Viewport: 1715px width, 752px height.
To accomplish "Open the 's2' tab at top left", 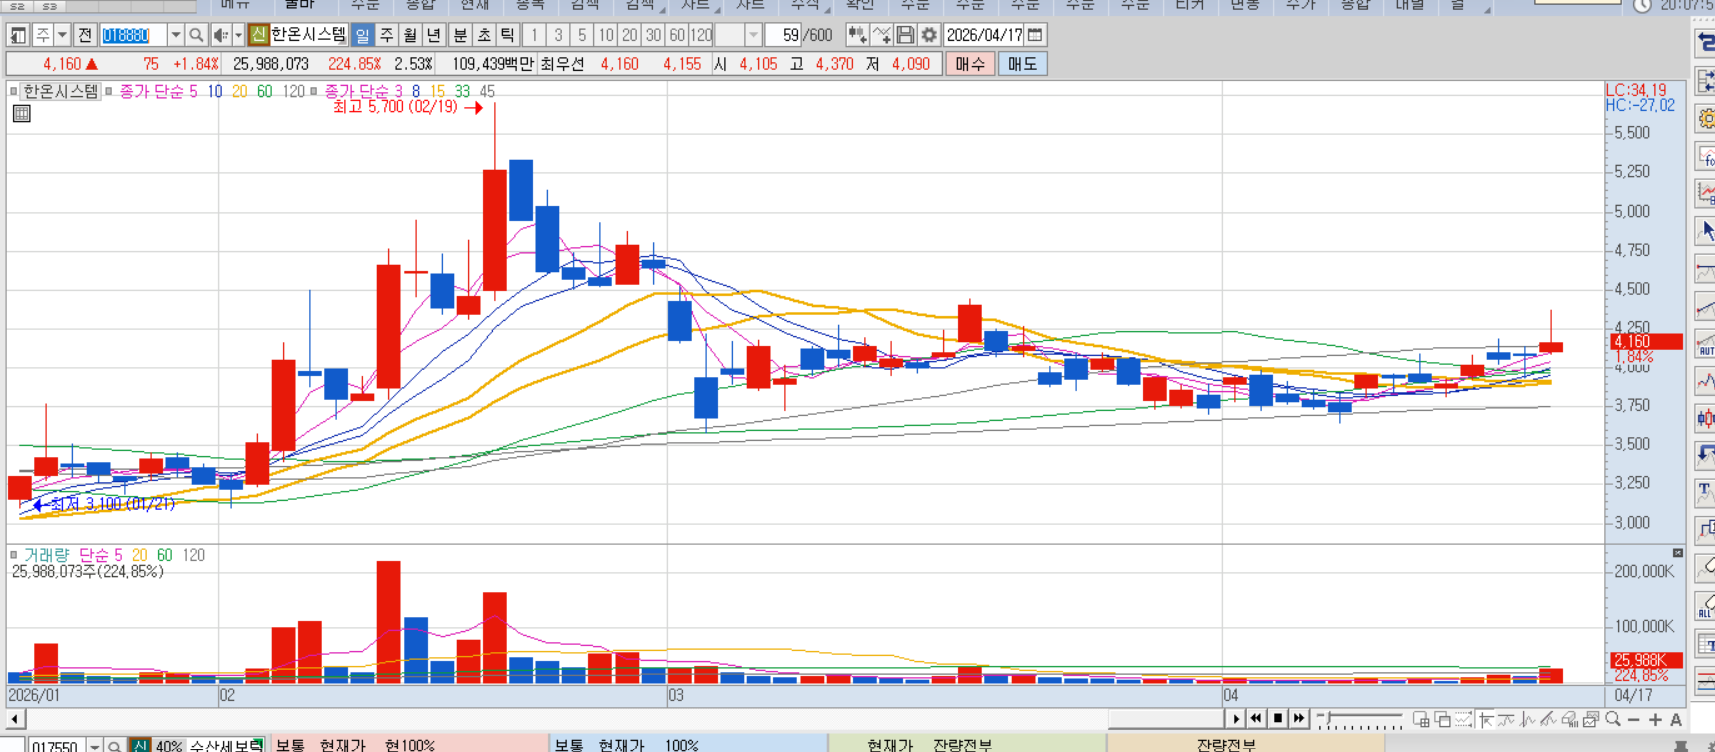I will pyautogui.click(x=18, y=6).
